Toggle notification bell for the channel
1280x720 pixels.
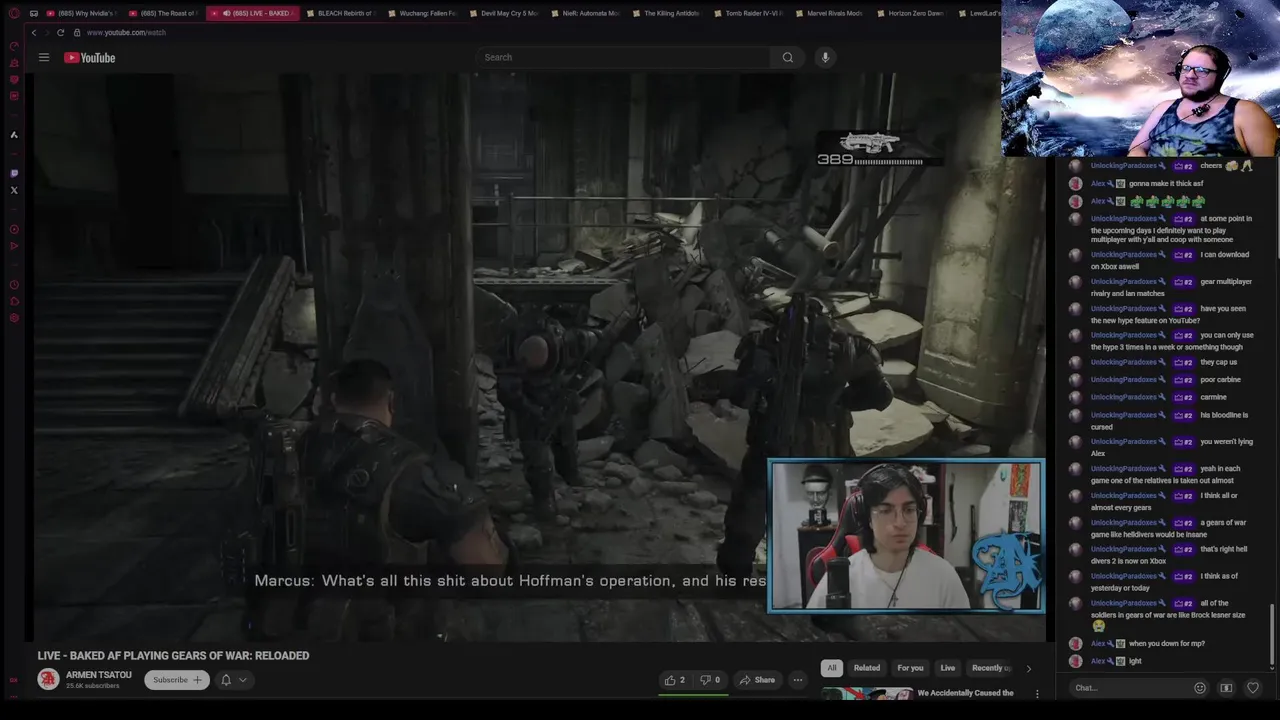click(226, 680)
